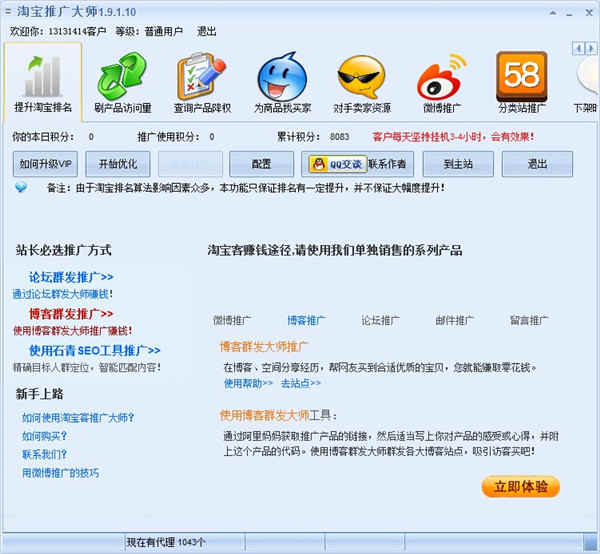
Task: Click the orange 立即体验 button
Action: 520,487
